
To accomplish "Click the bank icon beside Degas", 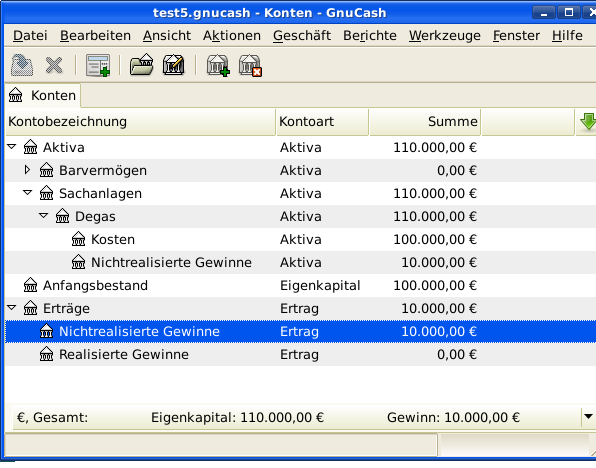I will (x=62, y=216).
